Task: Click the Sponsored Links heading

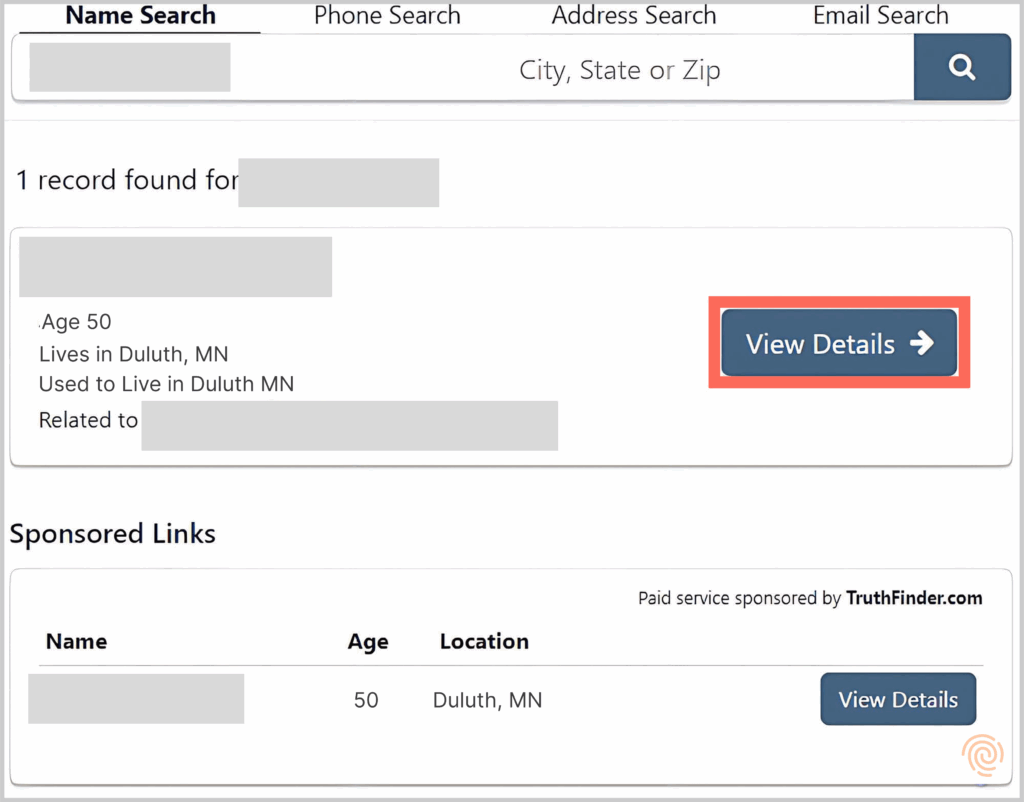Action: (113, 534)
